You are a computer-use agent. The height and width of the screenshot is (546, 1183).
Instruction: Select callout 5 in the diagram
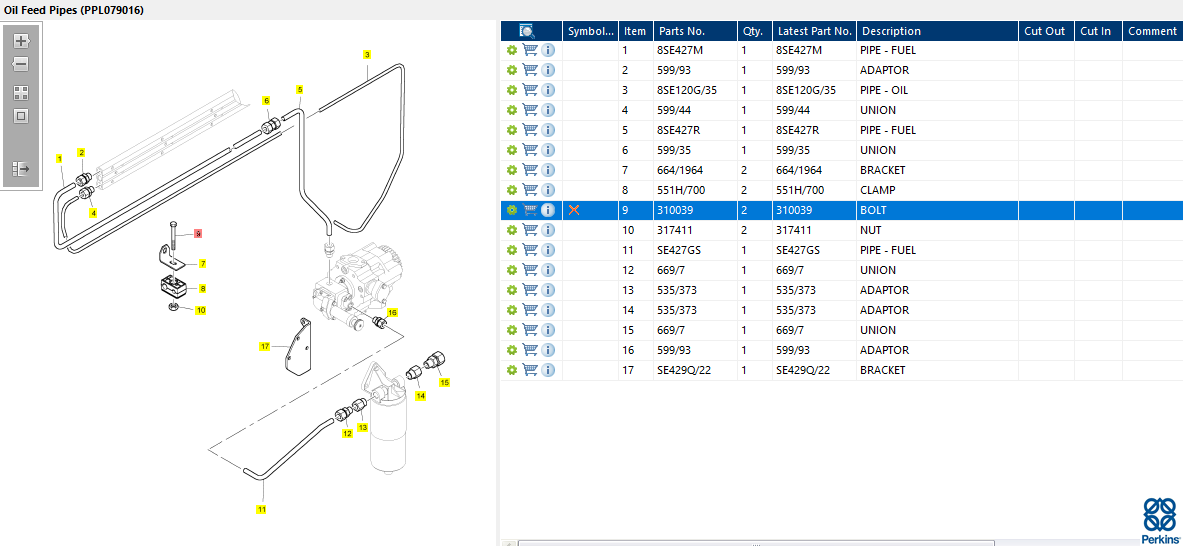click(300, 90)
